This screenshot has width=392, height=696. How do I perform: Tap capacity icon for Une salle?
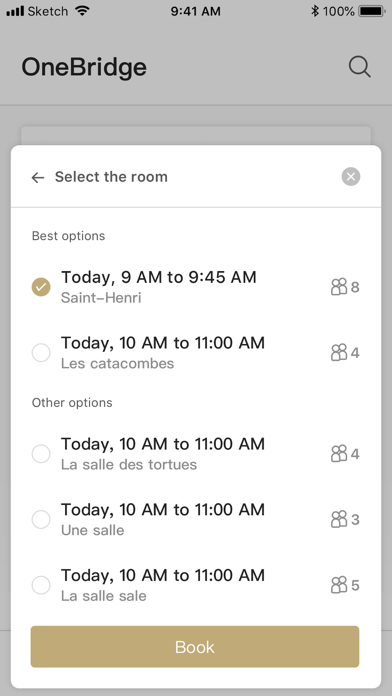[x=339, y=519]
